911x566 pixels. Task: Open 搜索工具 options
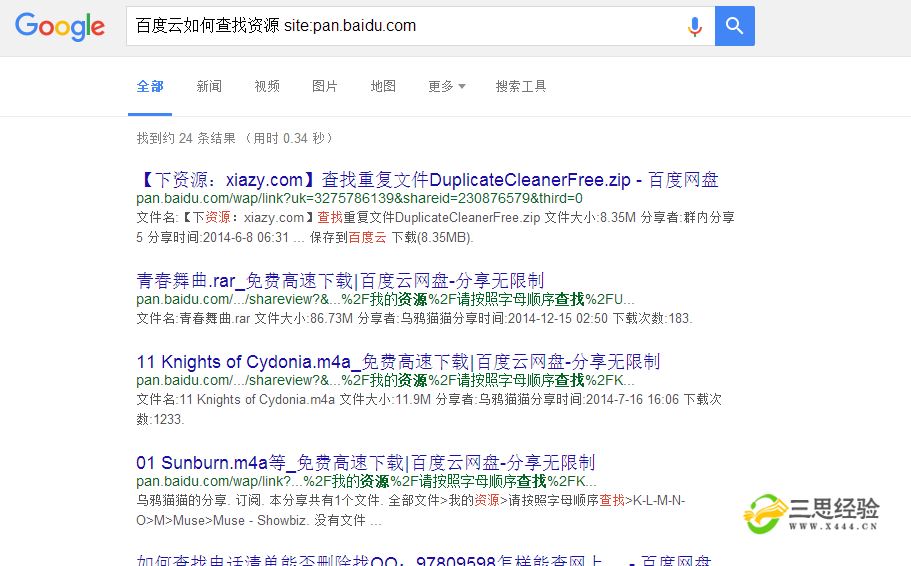click(x=521, y=87)
